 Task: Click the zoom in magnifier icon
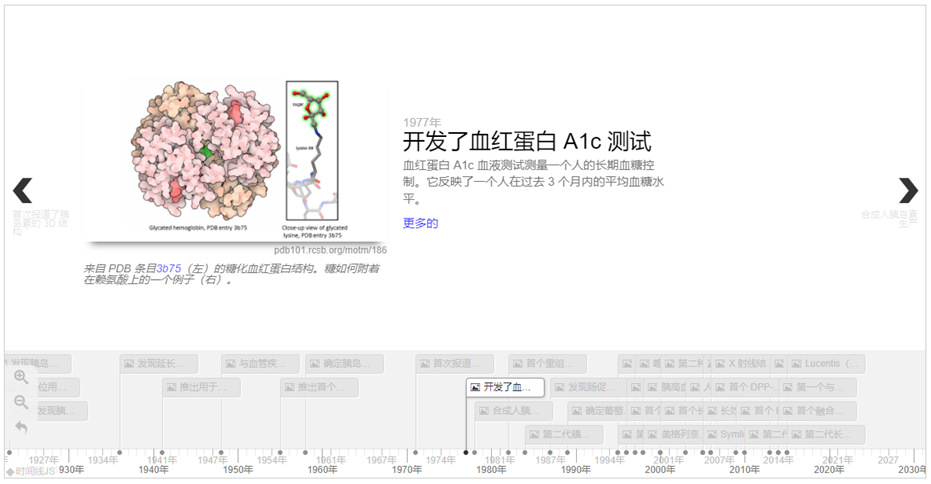pos(21,377)
